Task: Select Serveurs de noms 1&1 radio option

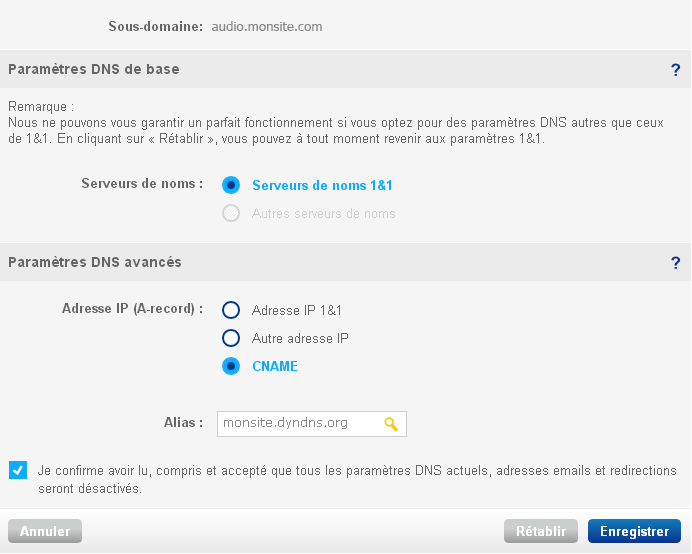Action: click(x=231, y=185)
